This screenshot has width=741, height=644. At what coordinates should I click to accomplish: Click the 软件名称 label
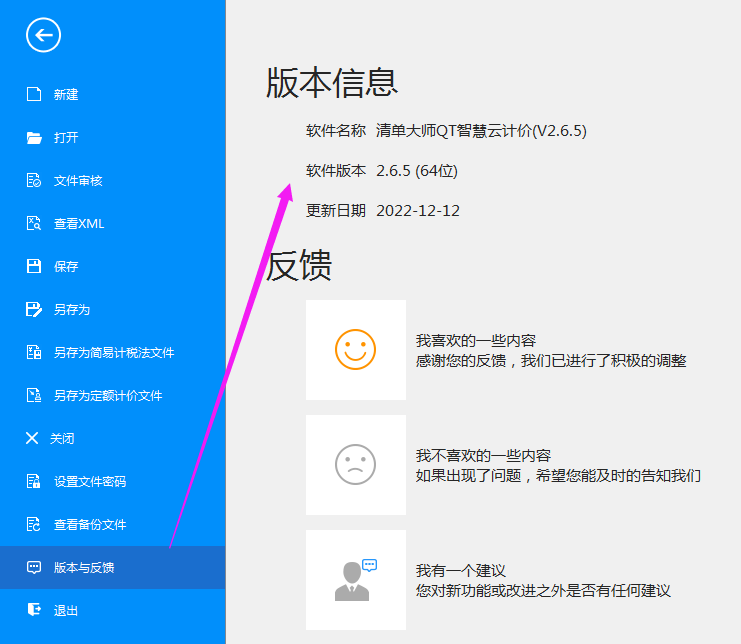tap(336, 130)
